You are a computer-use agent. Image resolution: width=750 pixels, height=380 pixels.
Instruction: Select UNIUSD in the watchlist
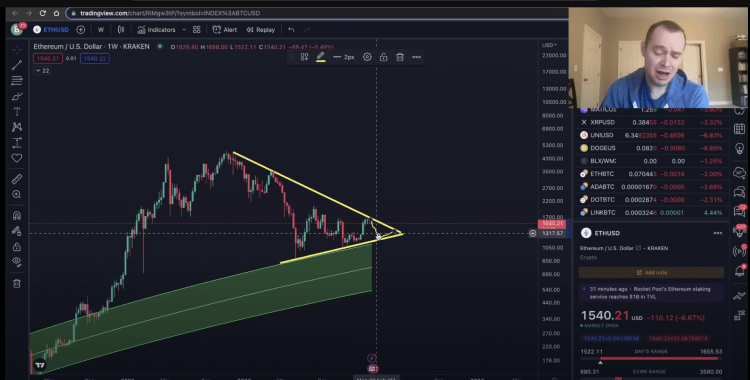(651, 135)
